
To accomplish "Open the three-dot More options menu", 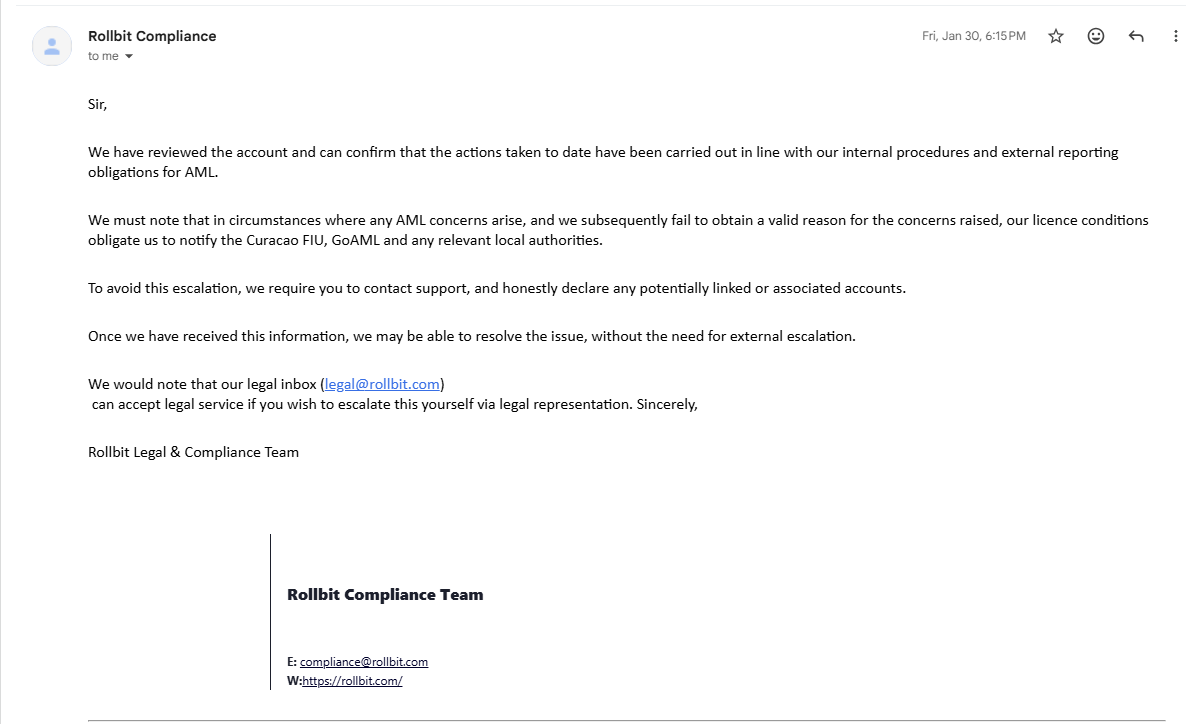I will [1176, 36].
